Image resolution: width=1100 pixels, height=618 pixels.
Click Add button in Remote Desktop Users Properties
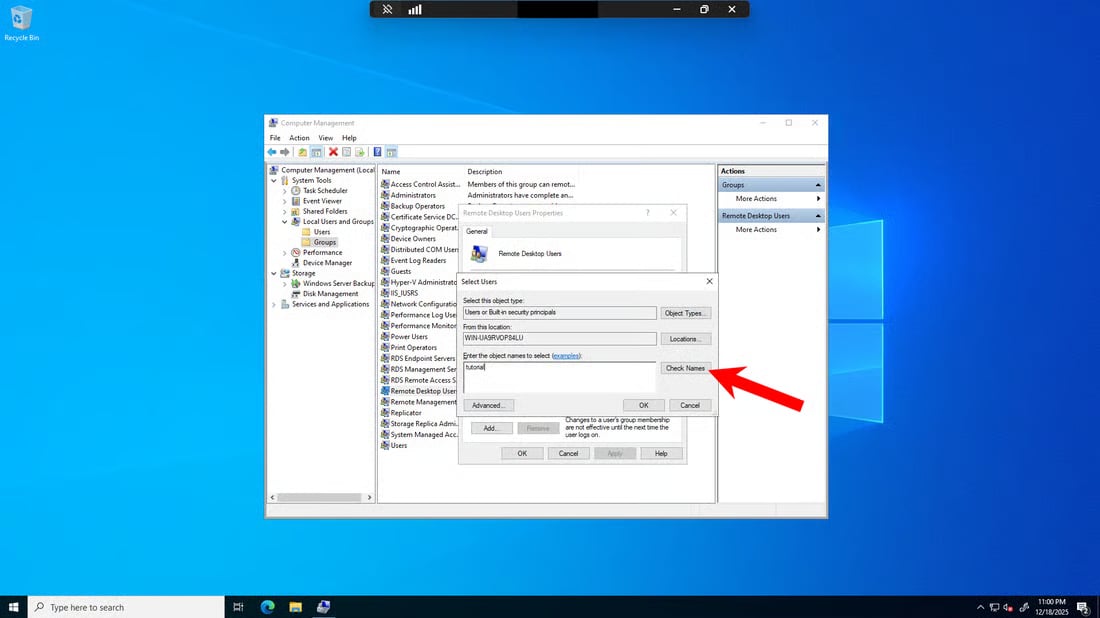tap(490, 429)
